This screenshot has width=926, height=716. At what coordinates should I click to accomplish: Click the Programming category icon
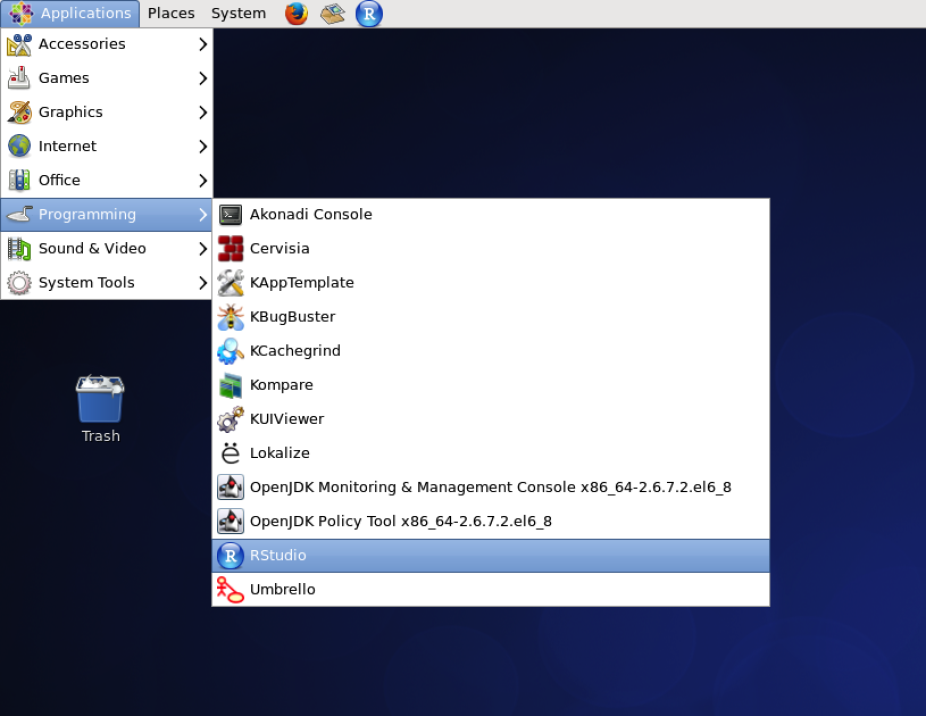[x=19, y=214]
